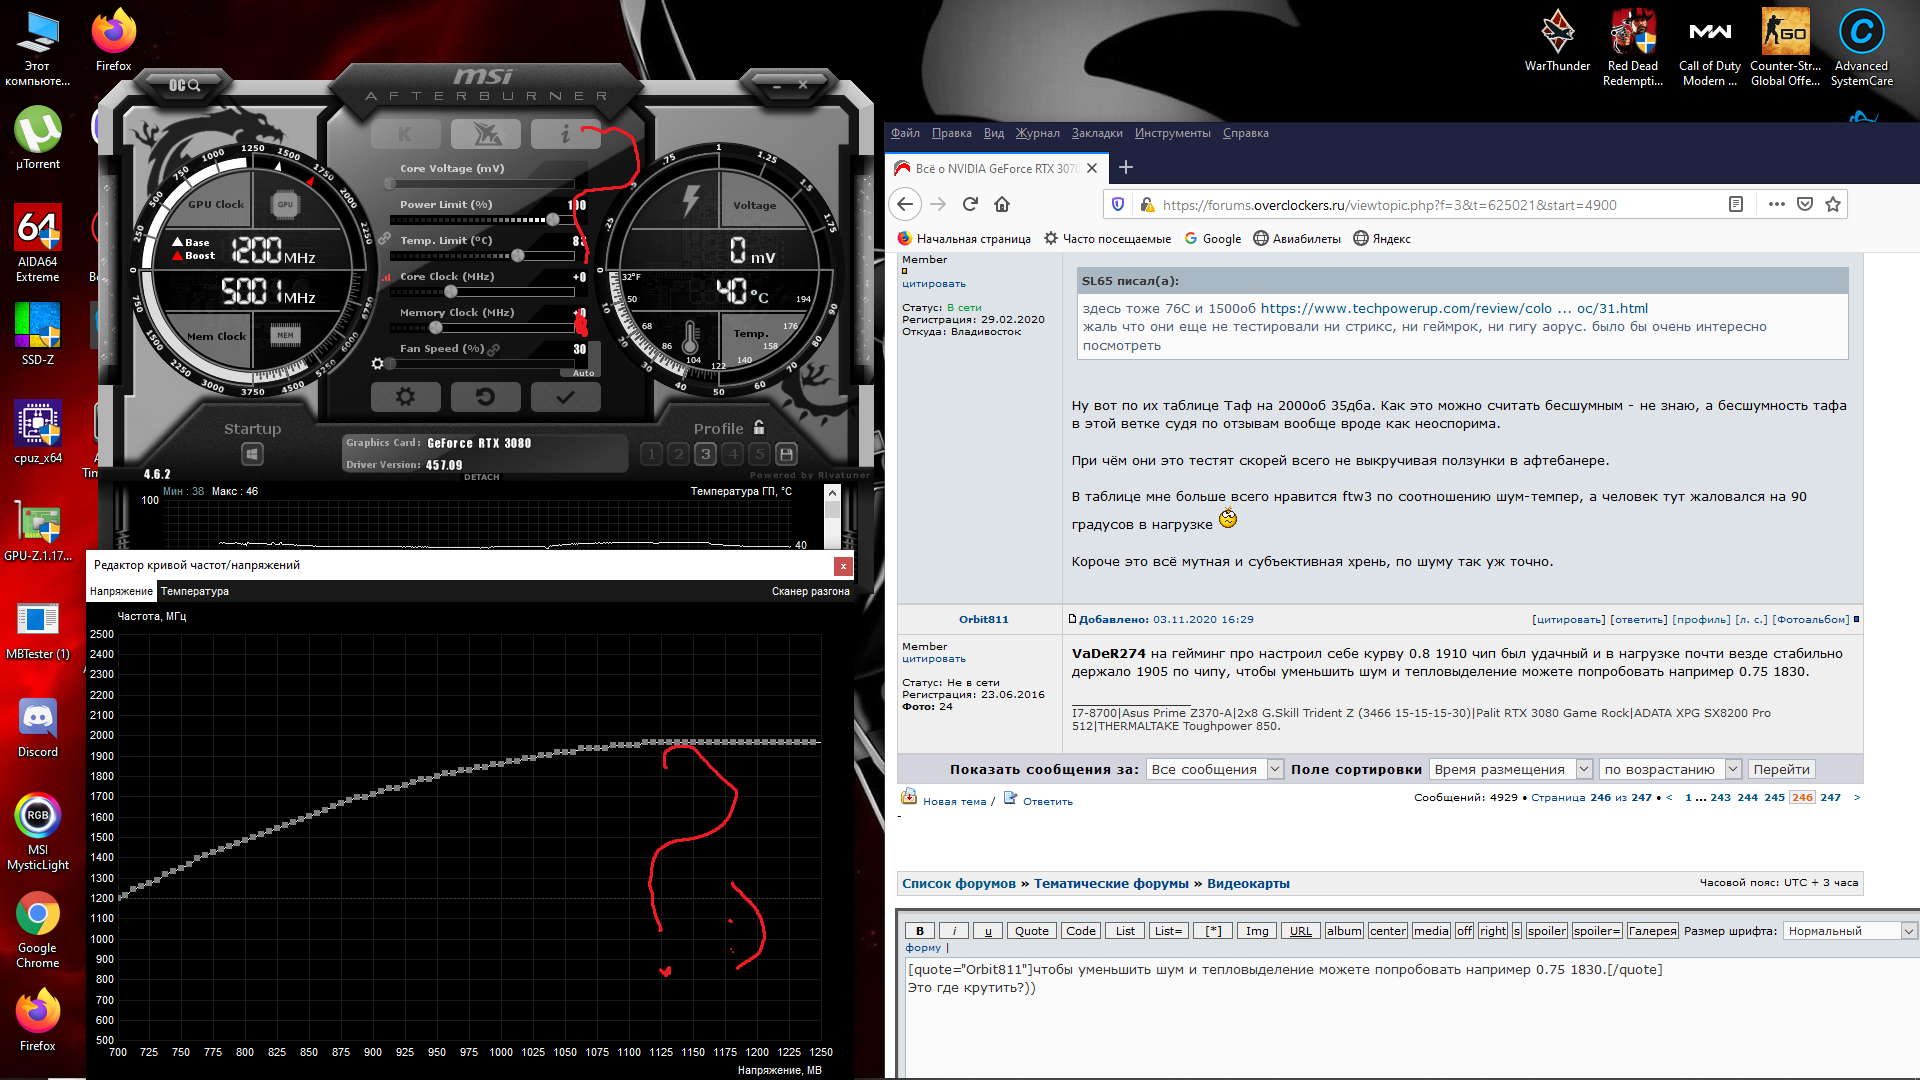This screenshot has width=1920, height=1080.
Task: Click the Power Limit slider handle
Action: click(553, 219)
